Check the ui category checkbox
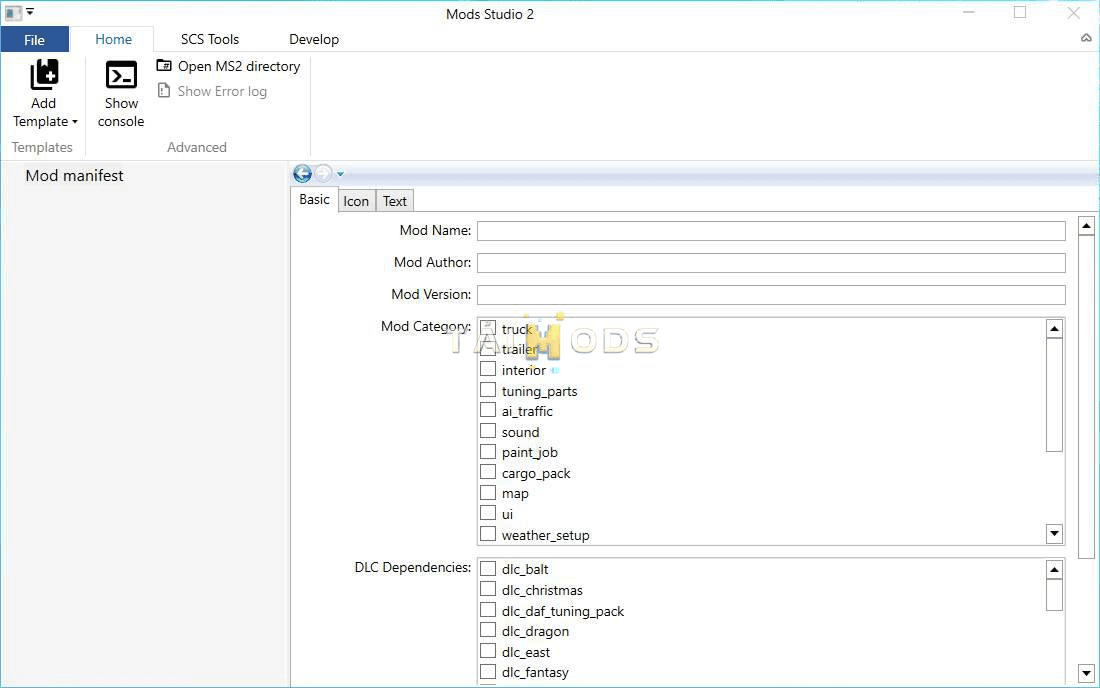 [488, 513]
